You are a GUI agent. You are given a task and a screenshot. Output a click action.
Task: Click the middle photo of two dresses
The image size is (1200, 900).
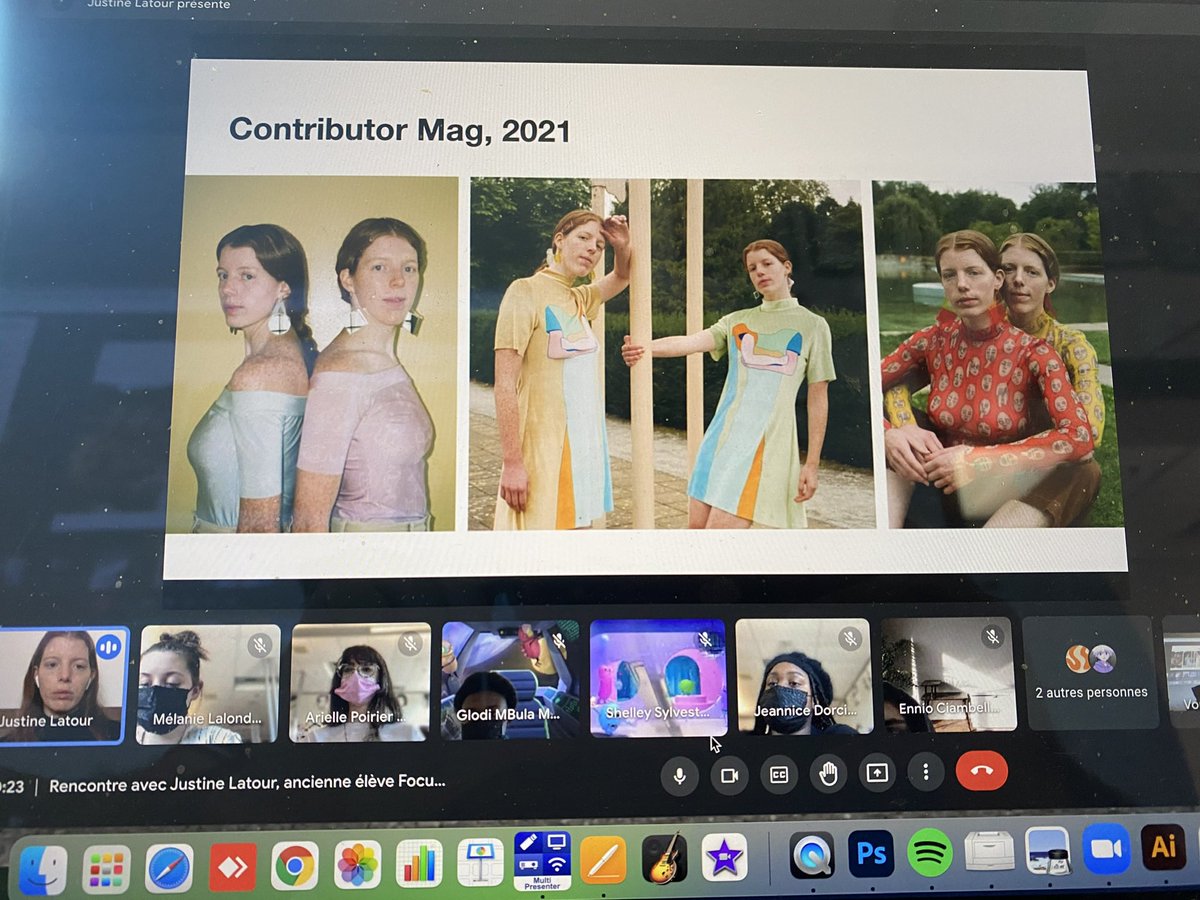[670, 354]
